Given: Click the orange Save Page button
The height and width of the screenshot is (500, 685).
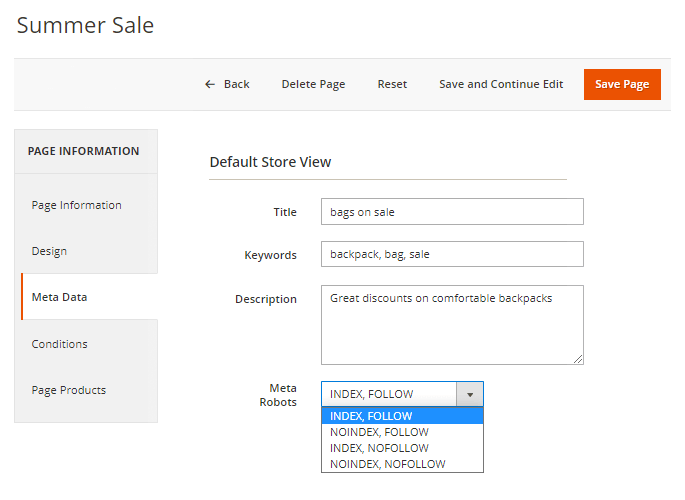Looking at the screenshot, I should pyautogui.click(x=622, y=84).
